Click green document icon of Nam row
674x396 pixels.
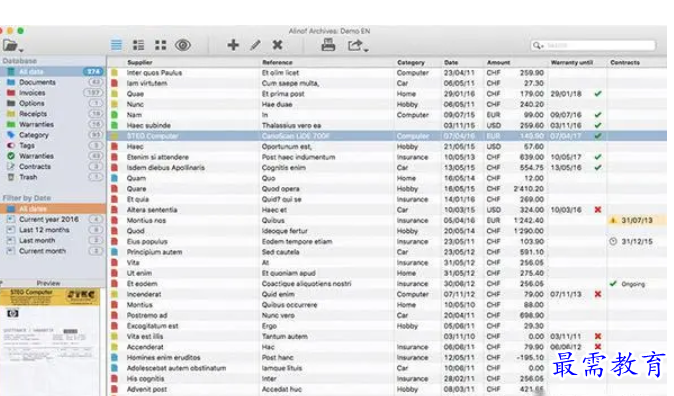coord(114,115)
